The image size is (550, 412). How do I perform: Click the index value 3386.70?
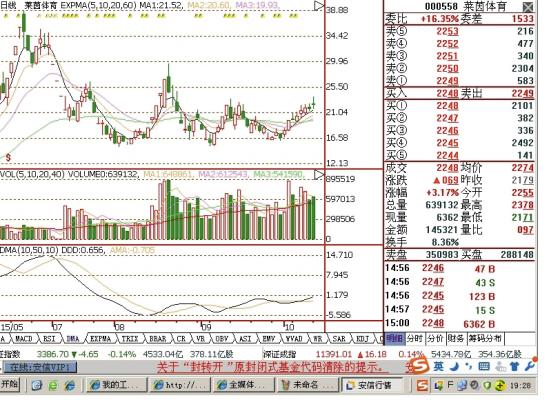tap(53, 354)
